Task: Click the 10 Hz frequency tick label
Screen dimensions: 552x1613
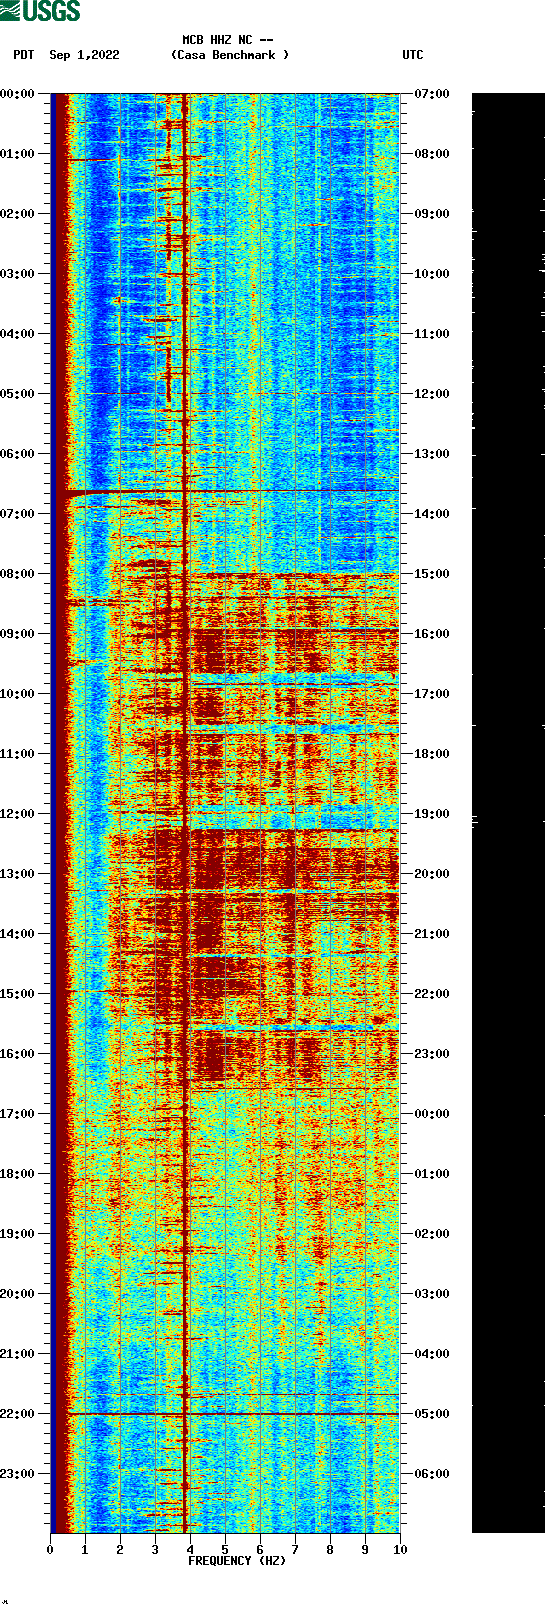Action: [x=400, y=1550]
